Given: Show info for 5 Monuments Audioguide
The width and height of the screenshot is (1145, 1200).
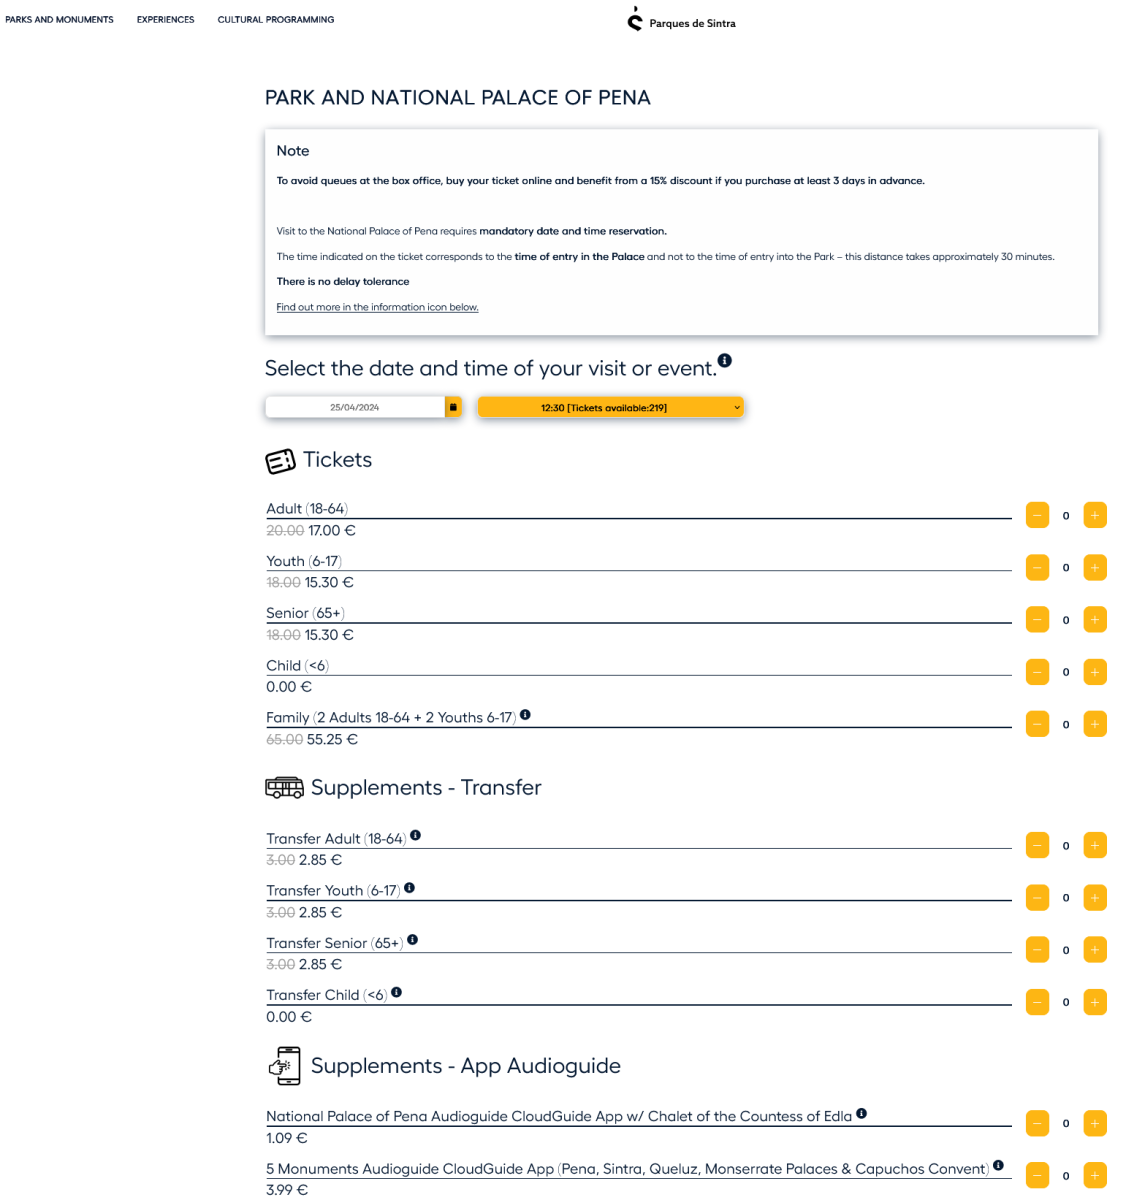Looking at the screenshot, I should click(x=998, y=1166).
